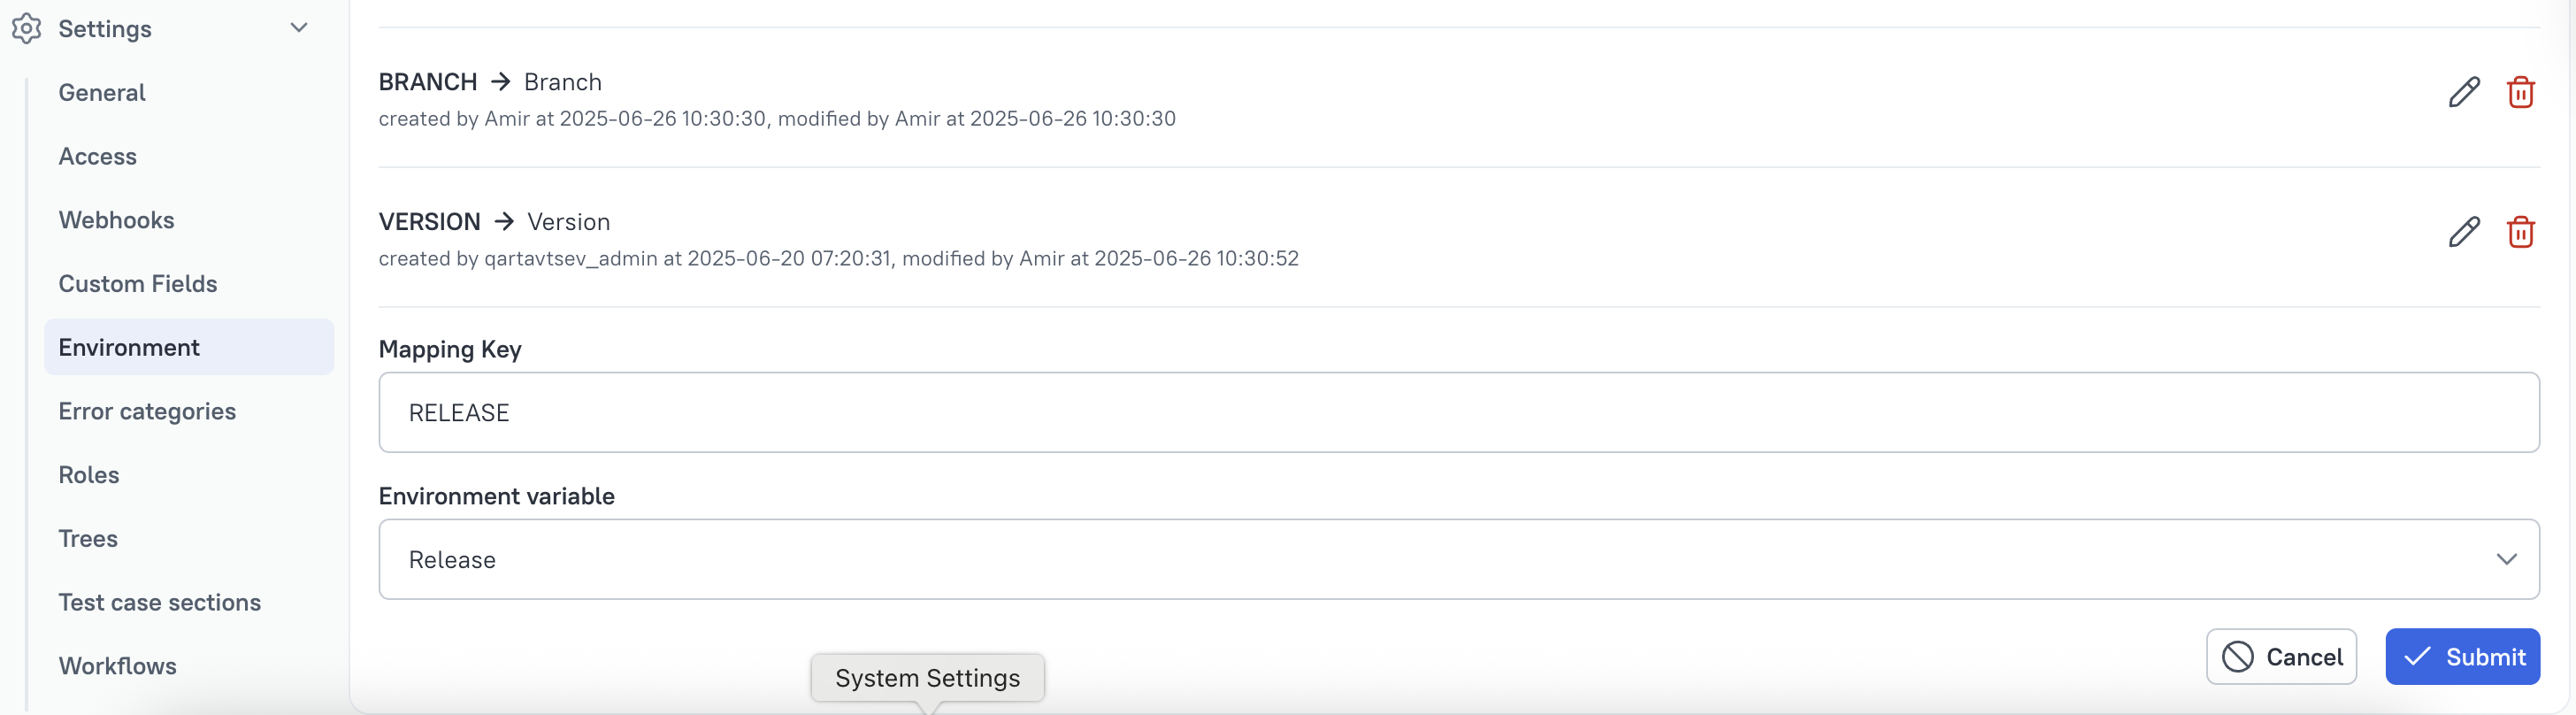Delete the BRANCH mapping via trash icon
The height and width of the screenshot is (715, 2576).
point(2521,92)
